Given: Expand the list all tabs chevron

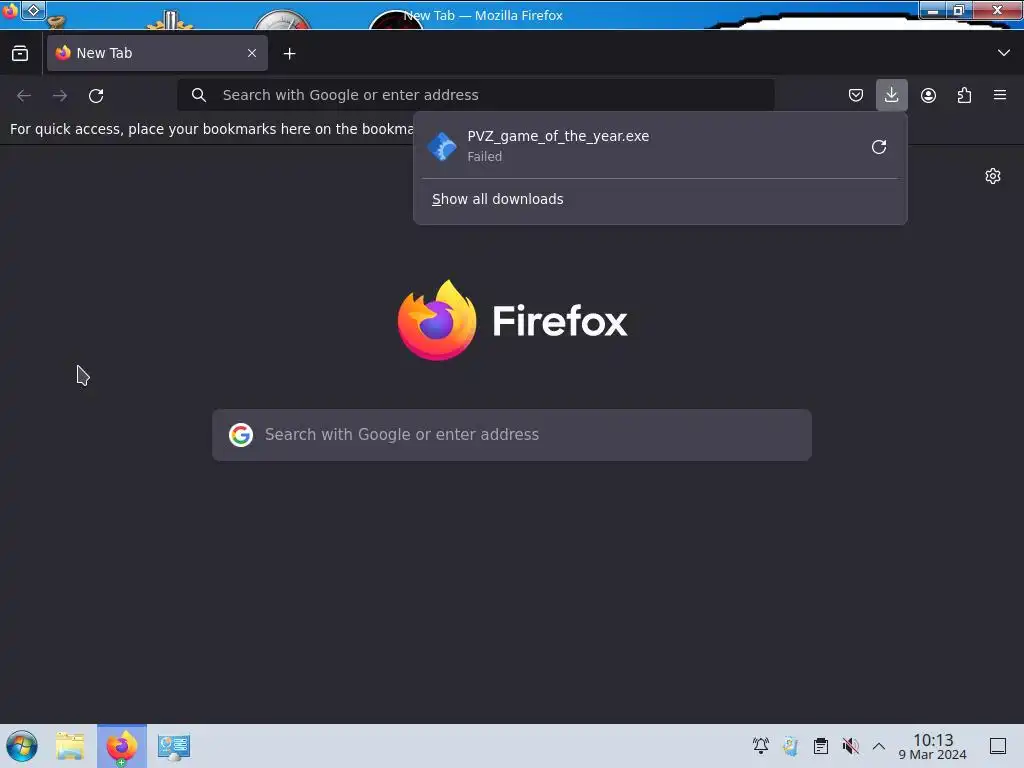Looking at the screenshot, I should coord(1004,53).
